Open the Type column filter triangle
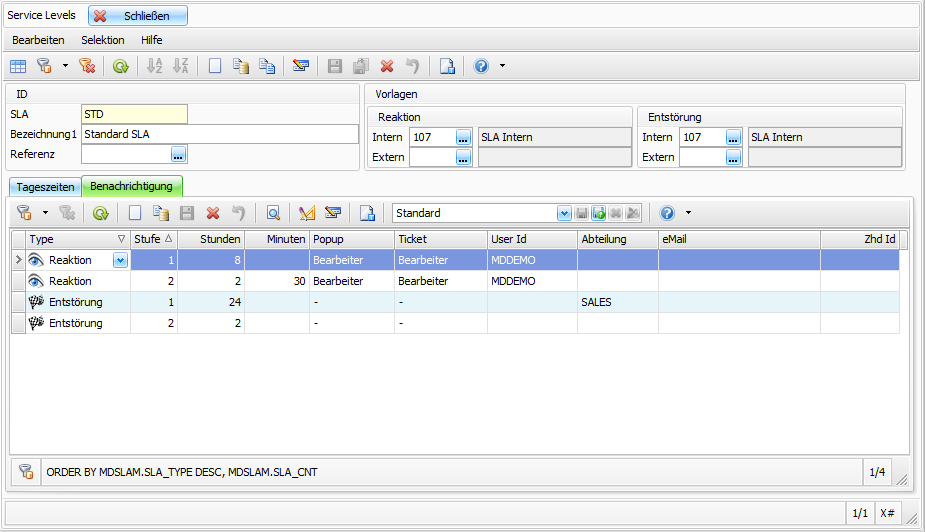This screenshot has width=925, height=532. (x=122, y=239)
